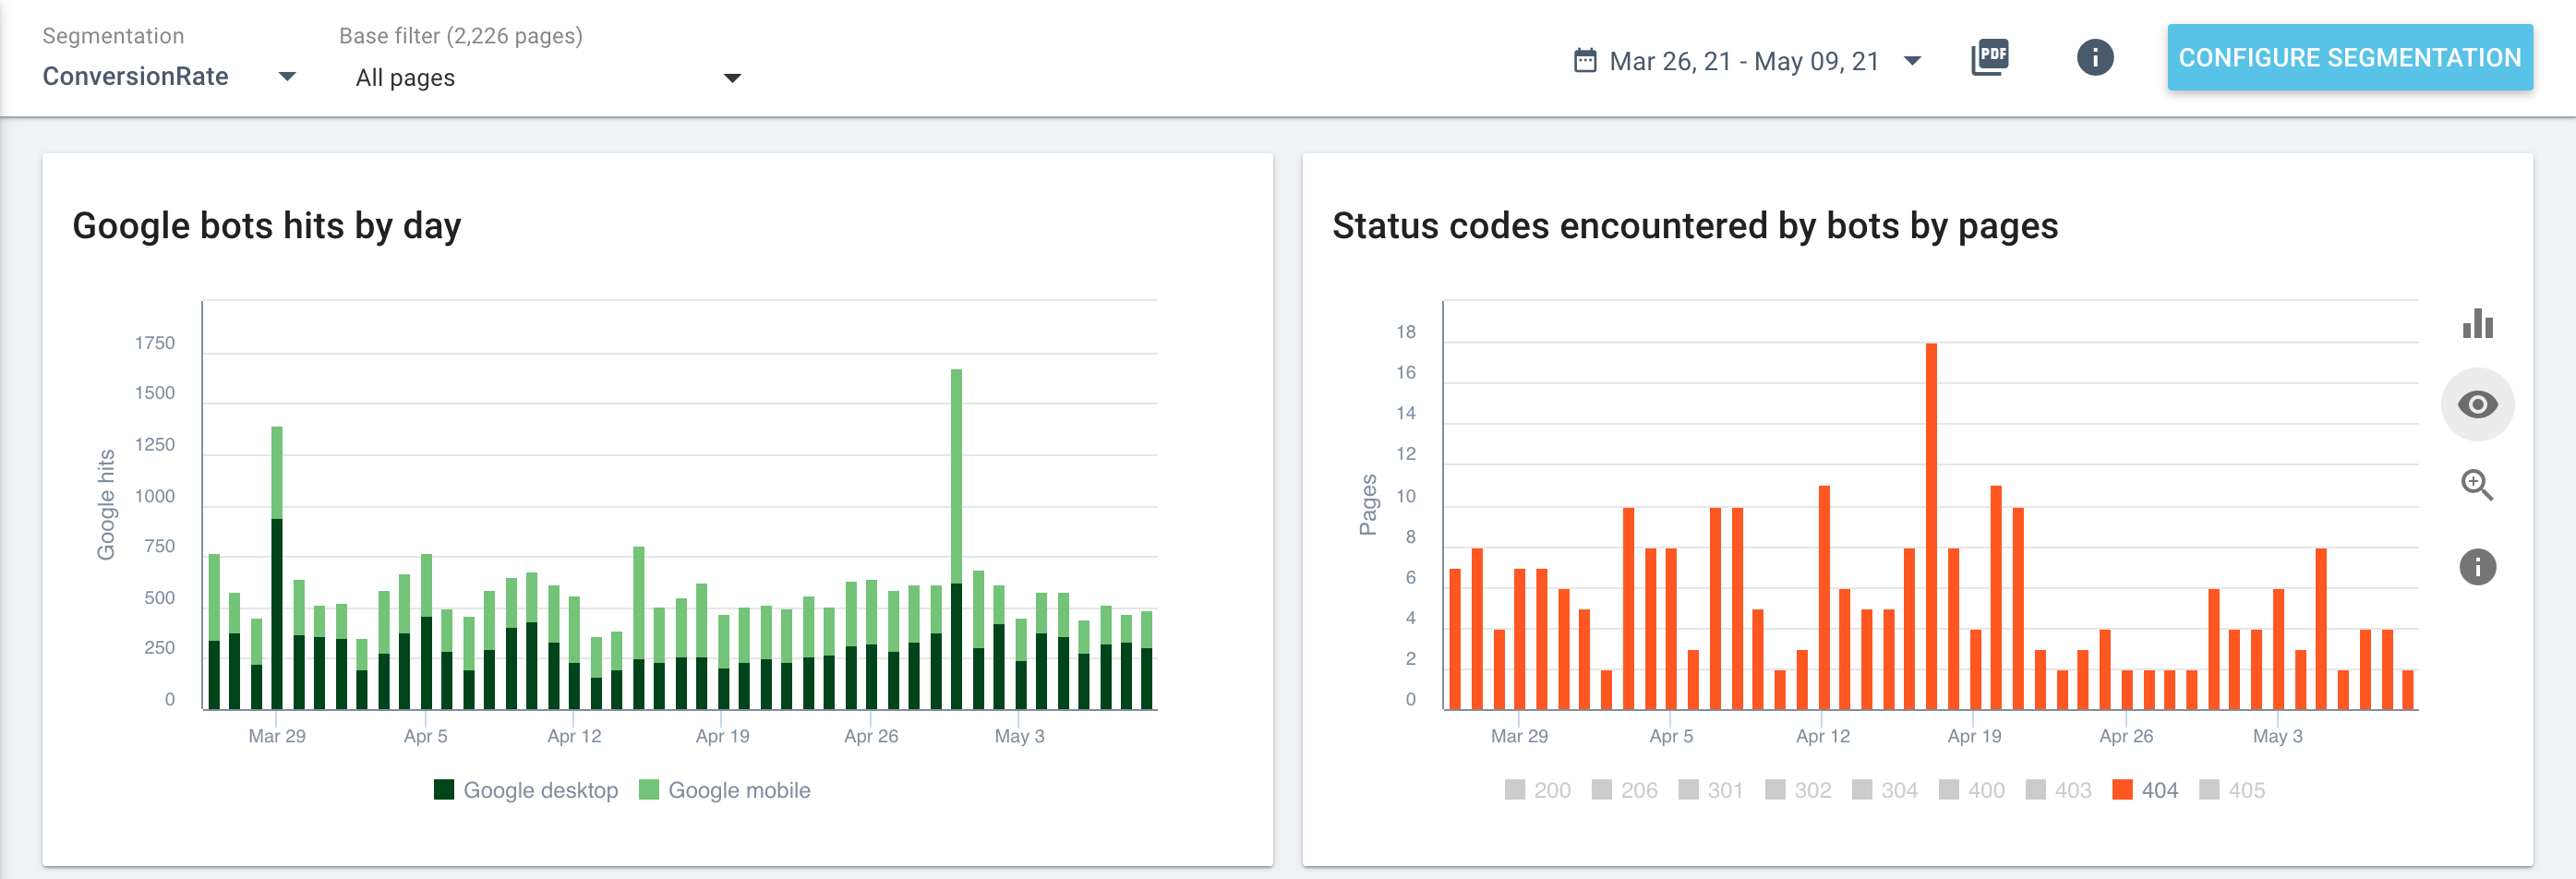The image size is (2576, 879).
Task: Click the header info circle icon
Action: (x=2095, y=57)
